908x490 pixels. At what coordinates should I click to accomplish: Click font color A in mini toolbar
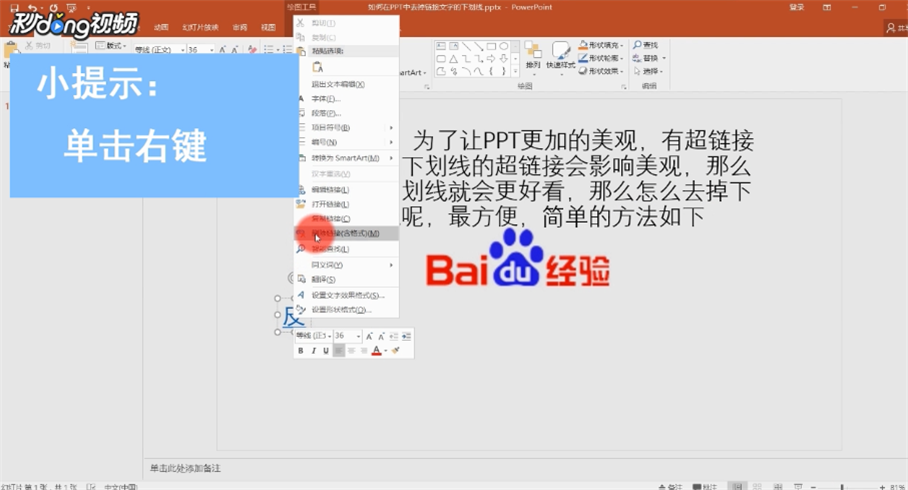click(x=376, y=350)
